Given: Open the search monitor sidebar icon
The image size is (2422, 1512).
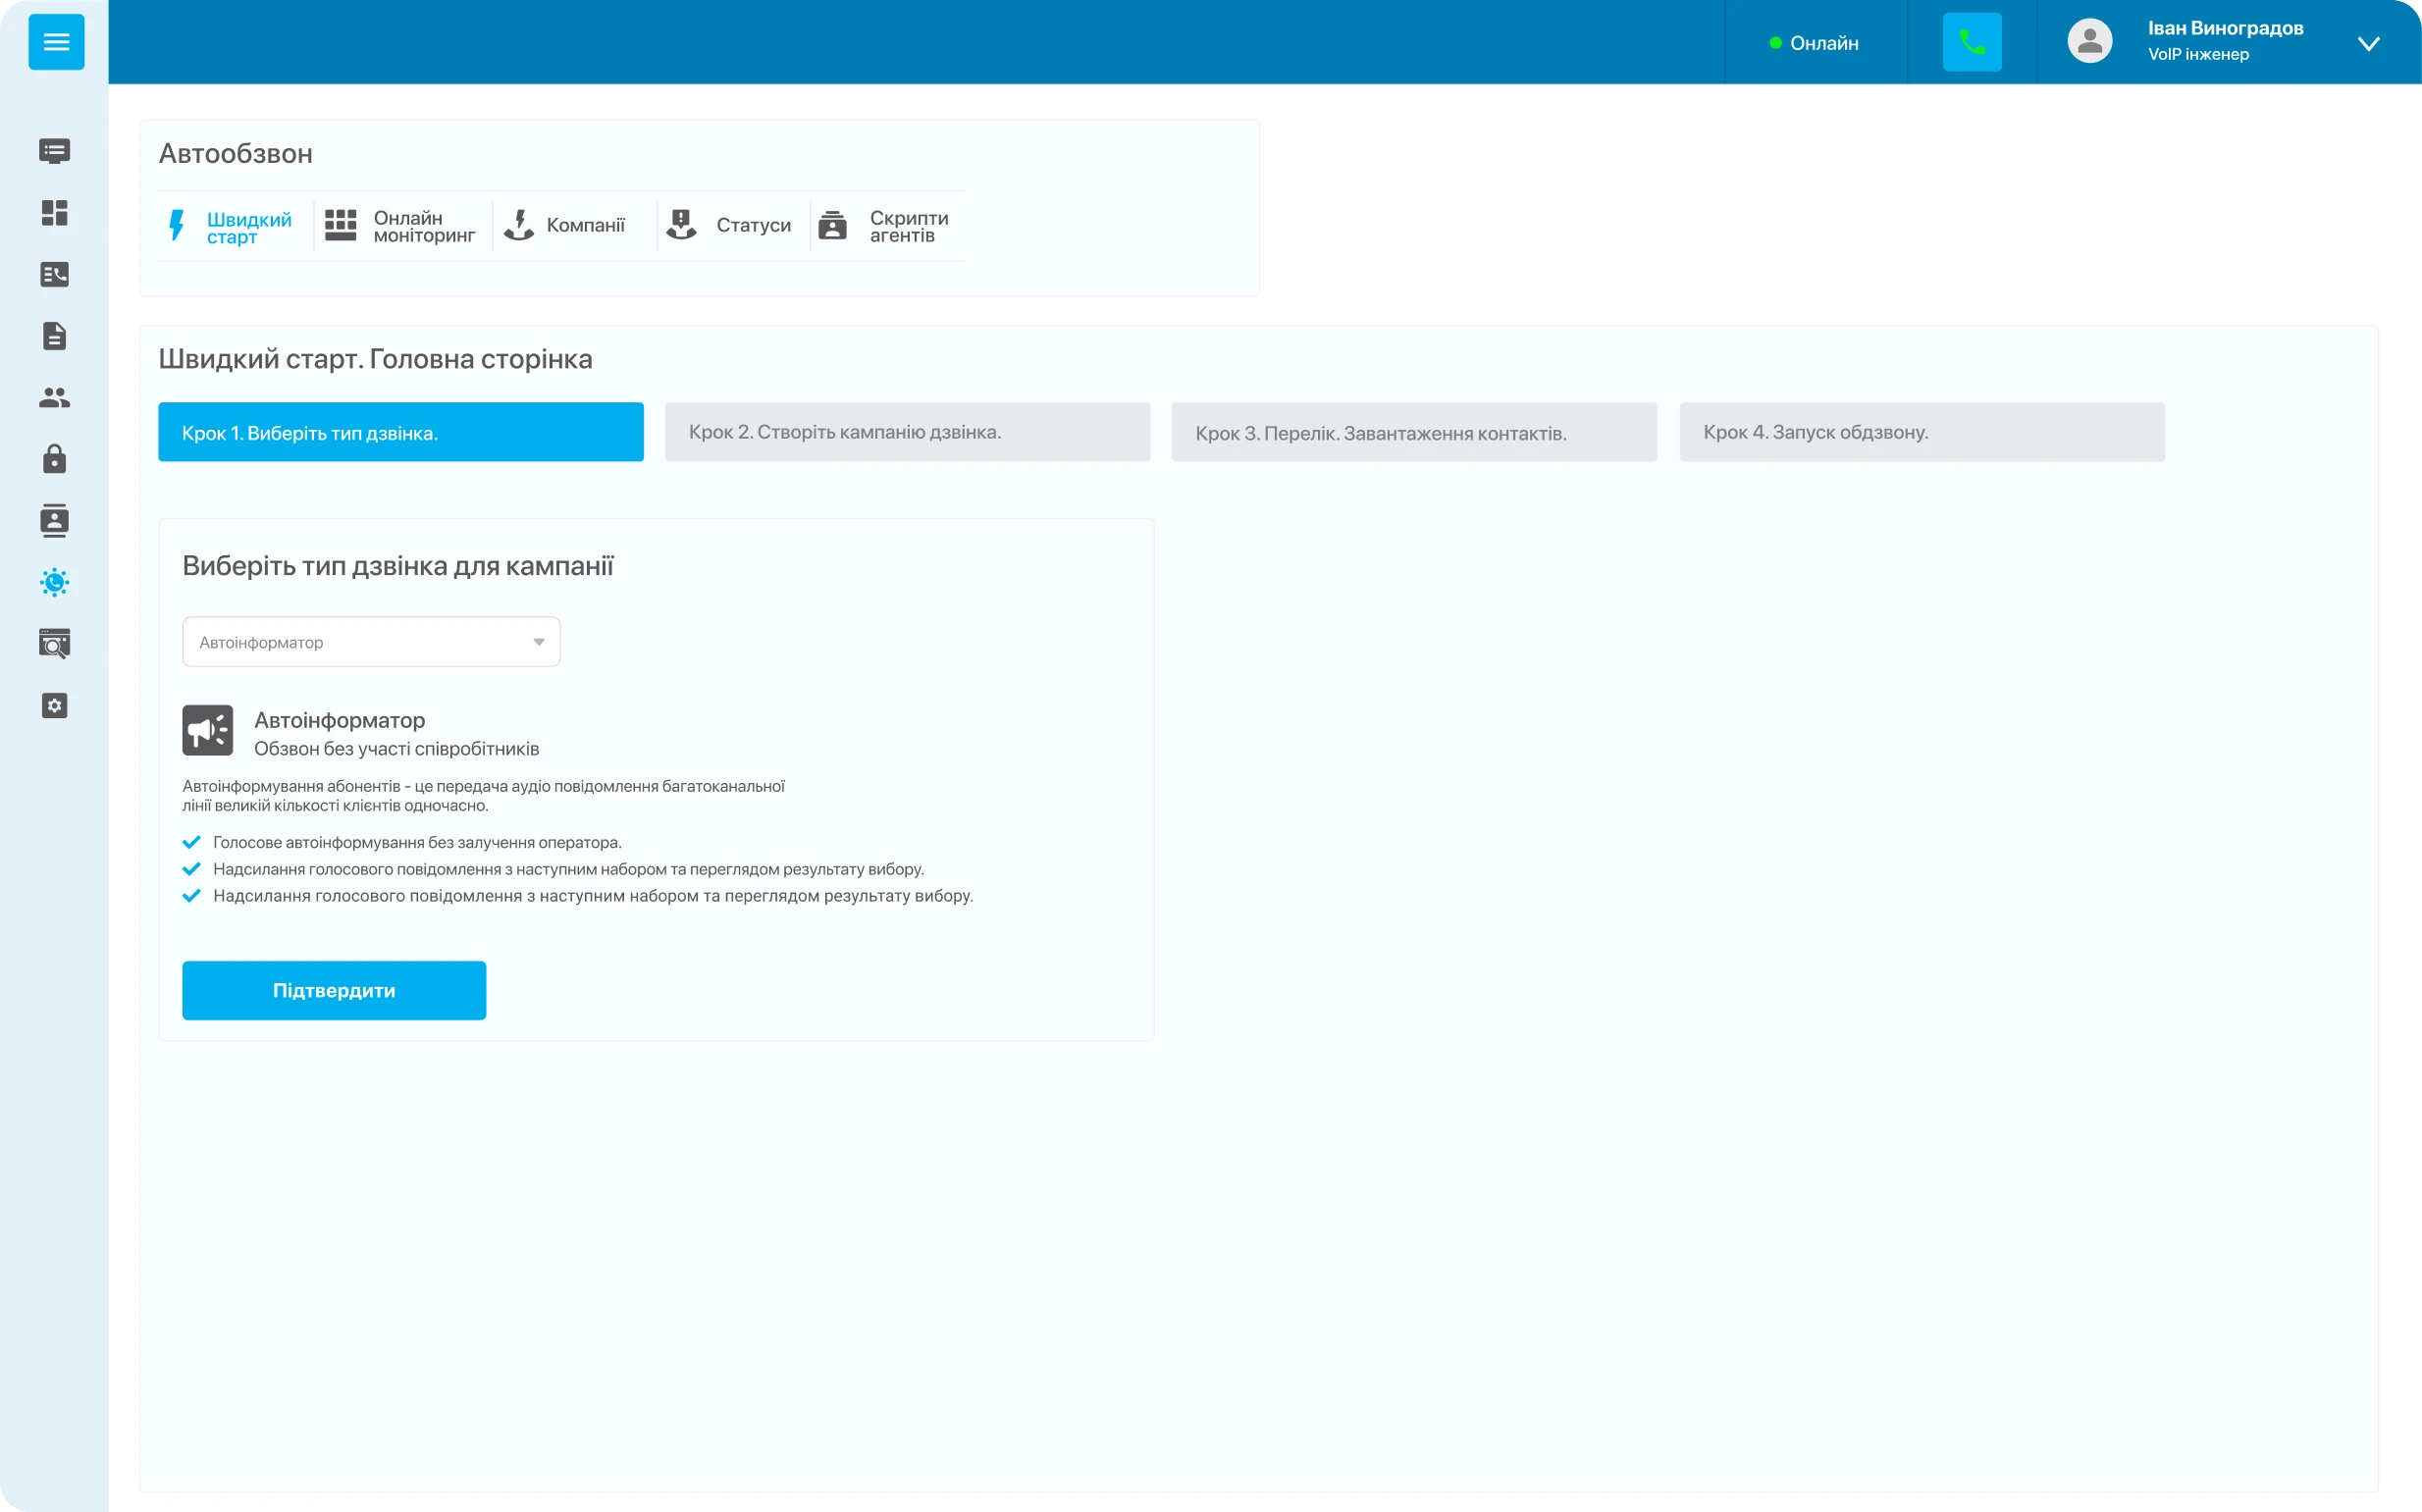Looking at the screenshot, I should (x=55, y=644).
